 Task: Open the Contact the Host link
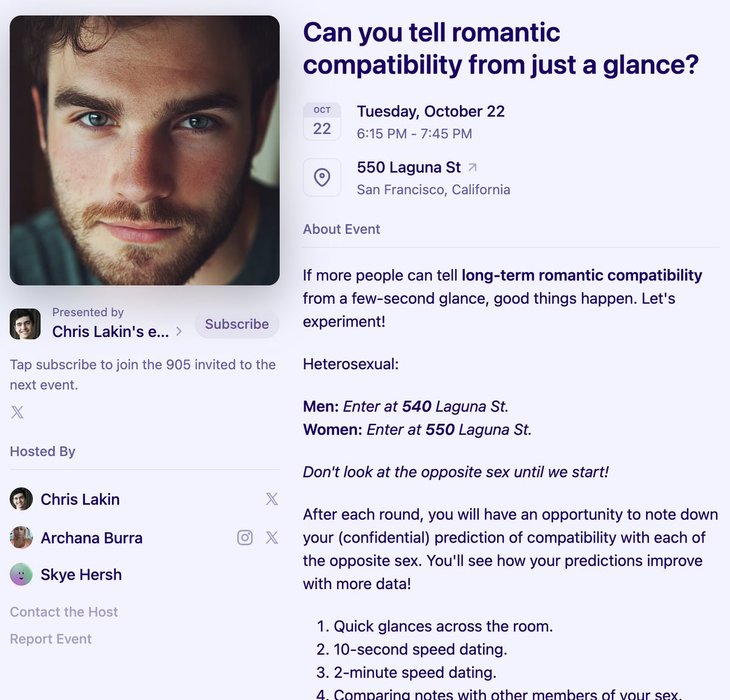pos(64,612)
